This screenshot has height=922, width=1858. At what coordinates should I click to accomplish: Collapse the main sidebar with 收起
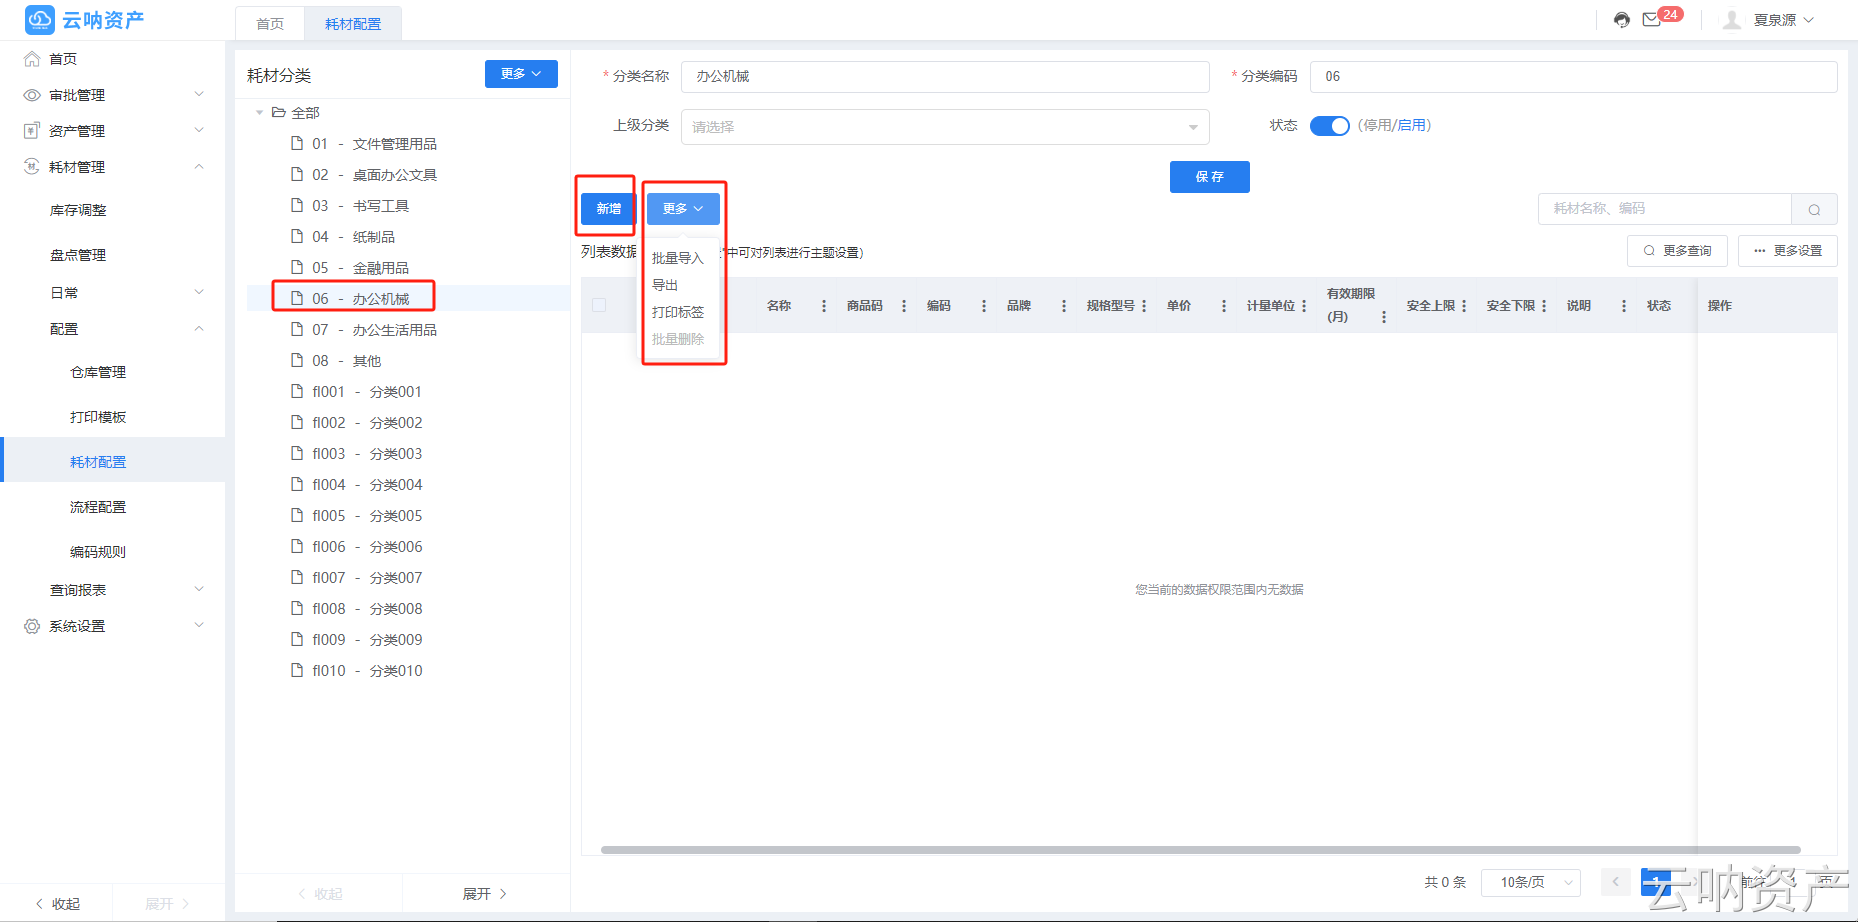(x=57, y=904)
